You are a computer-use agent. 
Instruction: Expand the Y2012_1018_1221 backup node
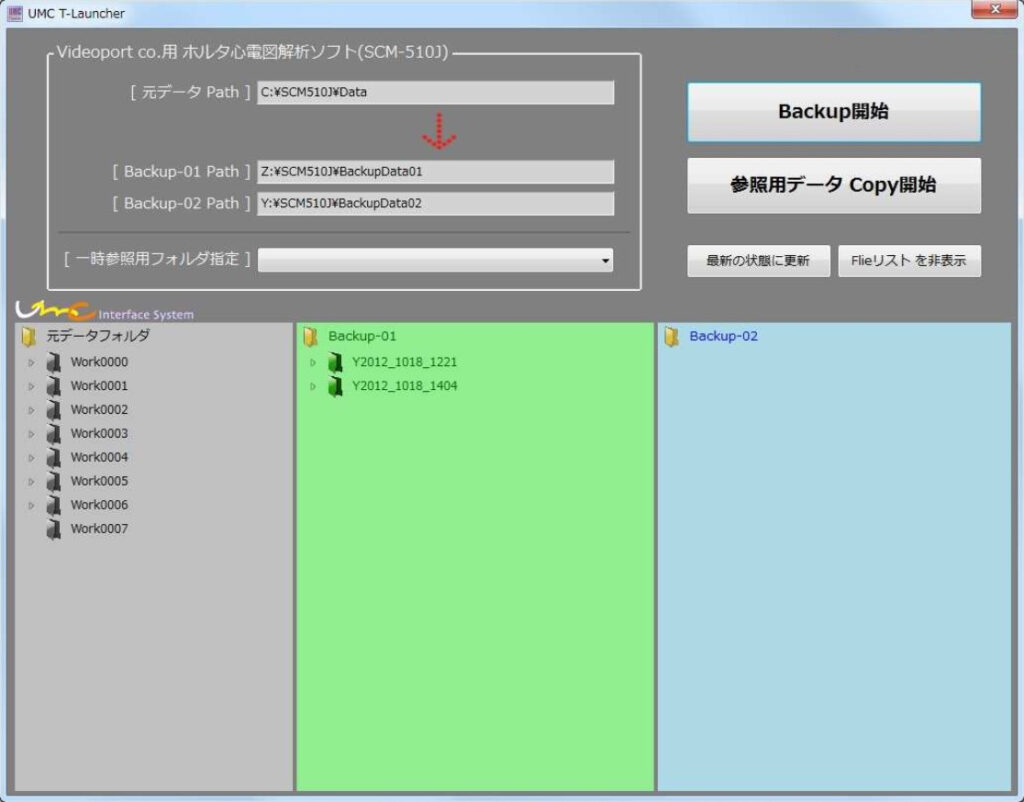coord(313,362)
